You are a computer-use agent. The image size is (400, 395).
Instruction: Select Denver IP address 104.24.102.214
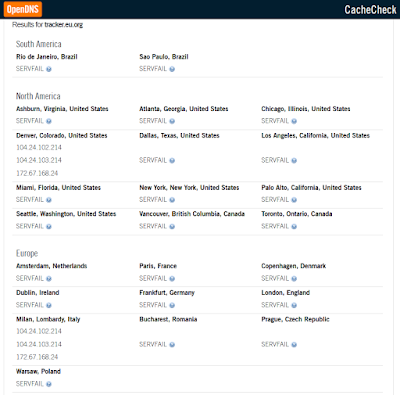[x=39, y=147]
